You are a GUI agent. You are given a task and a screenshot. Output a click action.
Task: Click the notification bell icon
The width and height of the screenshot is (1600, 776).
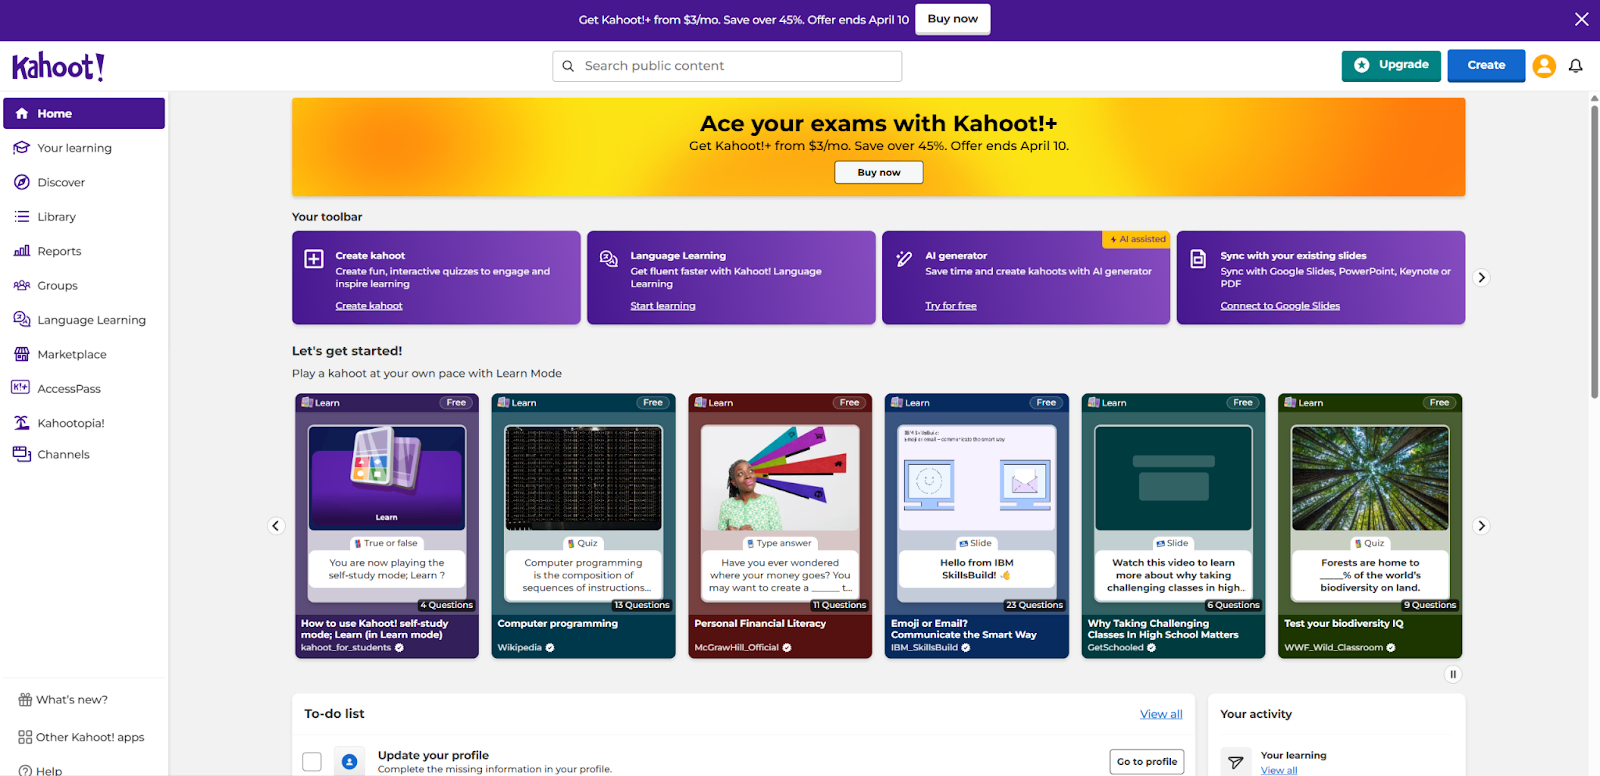(1575, 66)
